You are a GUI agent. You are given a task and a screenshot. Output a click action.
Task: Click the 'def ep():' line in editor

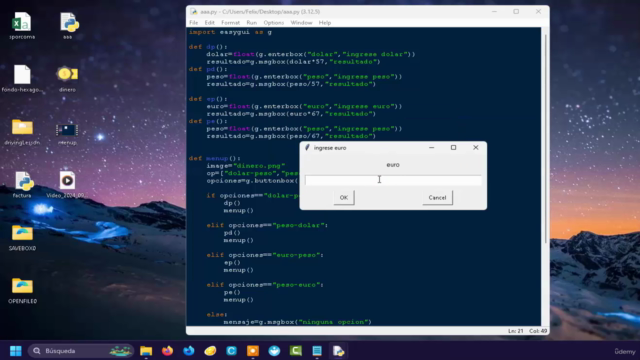(208, 99)
